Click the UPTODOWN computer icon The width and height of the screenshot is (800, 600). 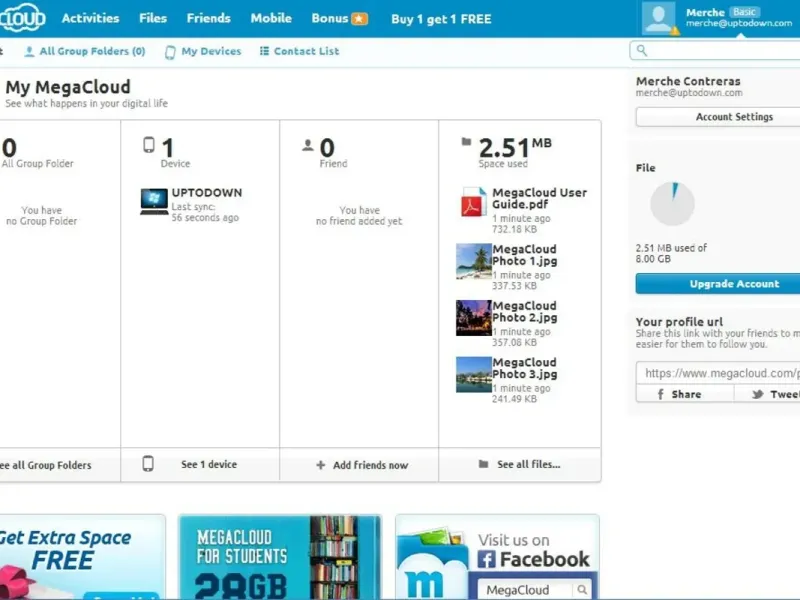pos(154,202)
